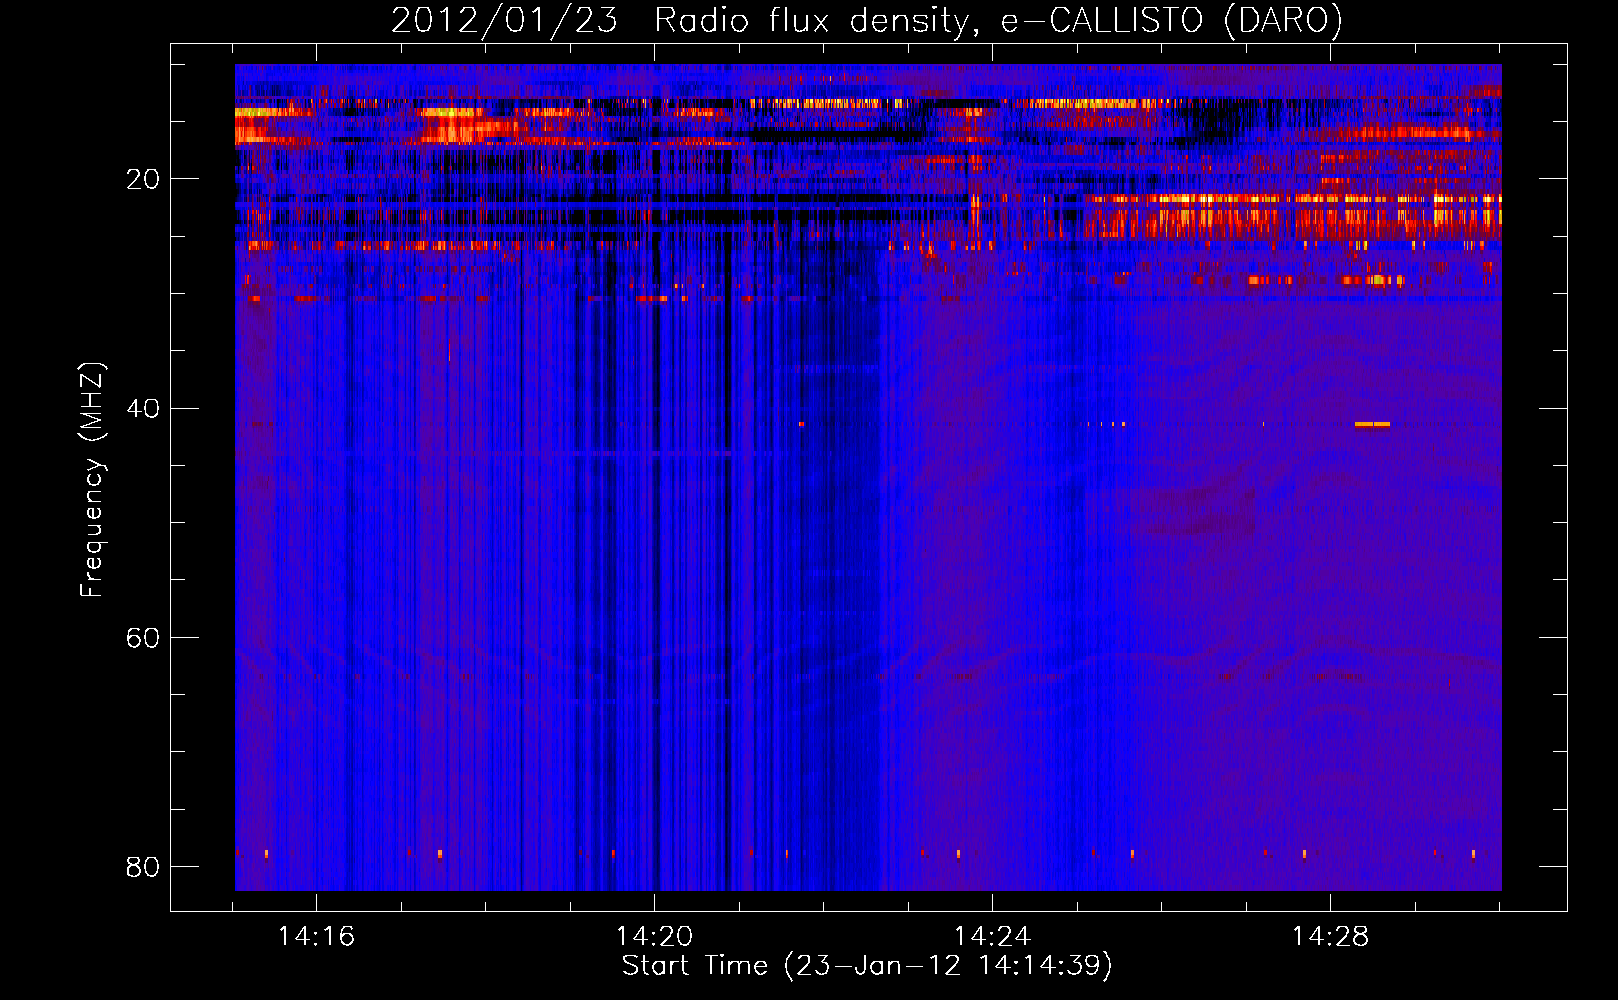1618x1000 pixels.
Task: Click the 60 MHz frequency tick label
Action: coord(143,638)
